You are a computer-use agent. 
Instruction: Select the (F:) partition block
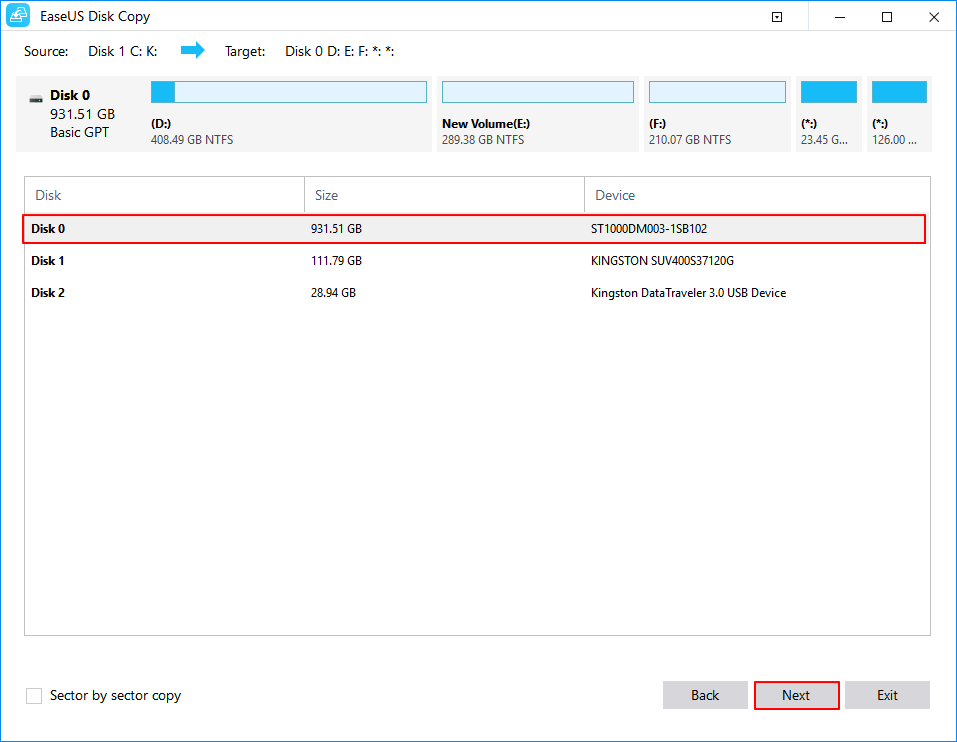click(716, 115)
